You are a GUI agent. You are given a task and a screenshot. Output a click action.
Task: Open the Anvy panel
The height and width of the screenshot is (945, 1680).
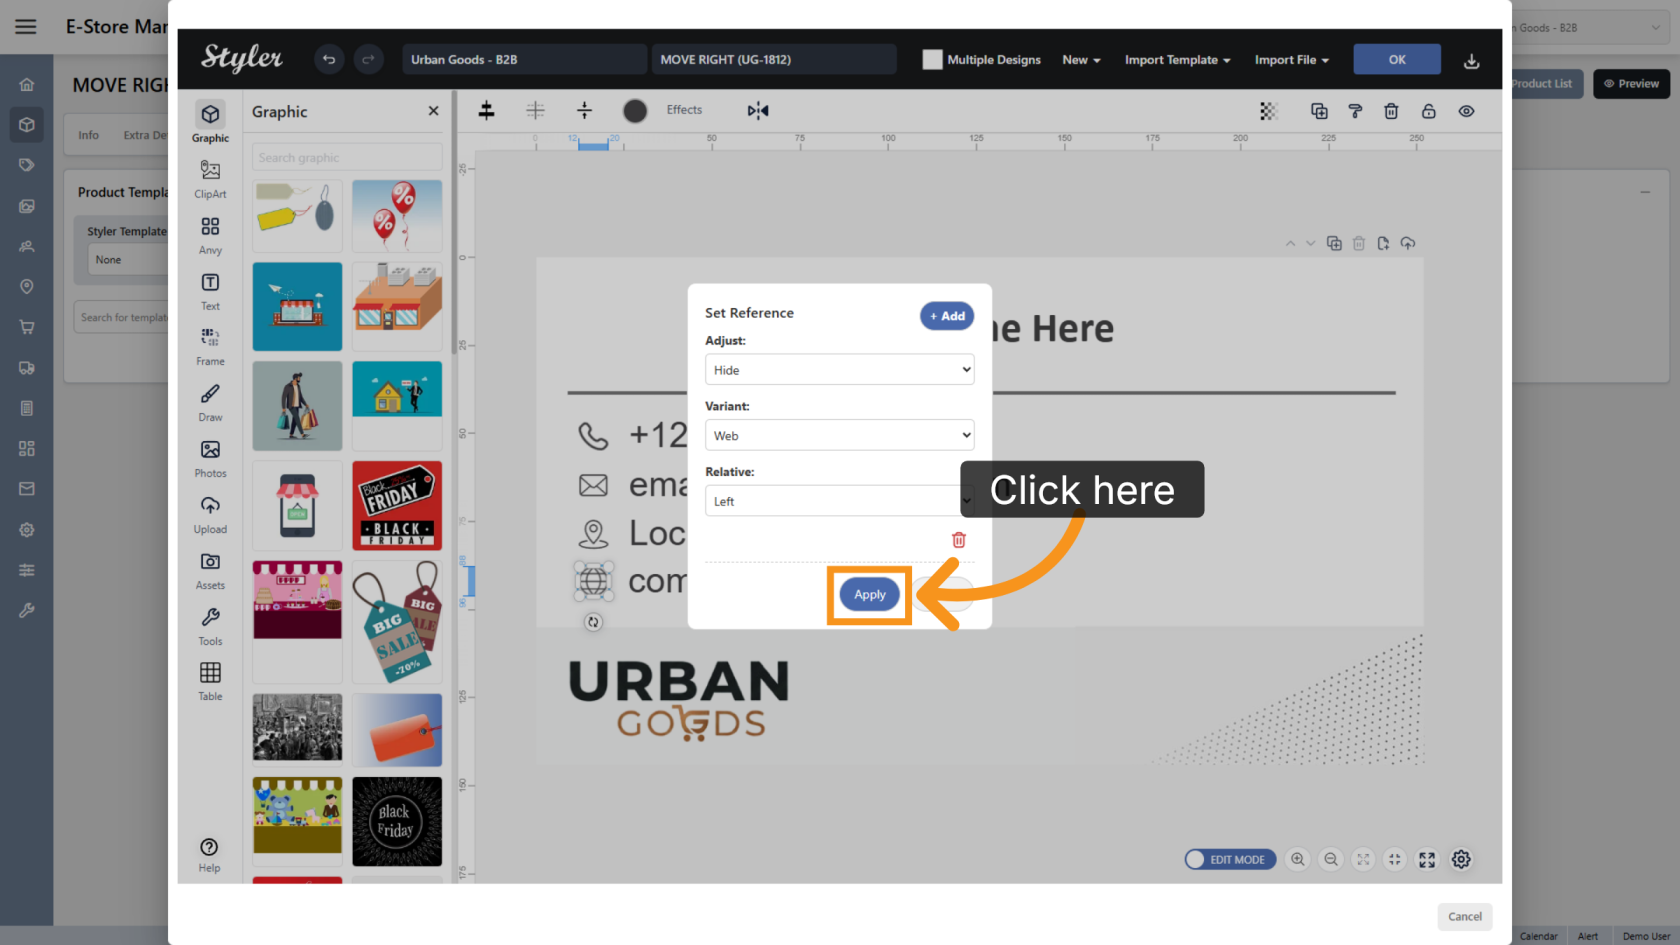pos(210,235)
